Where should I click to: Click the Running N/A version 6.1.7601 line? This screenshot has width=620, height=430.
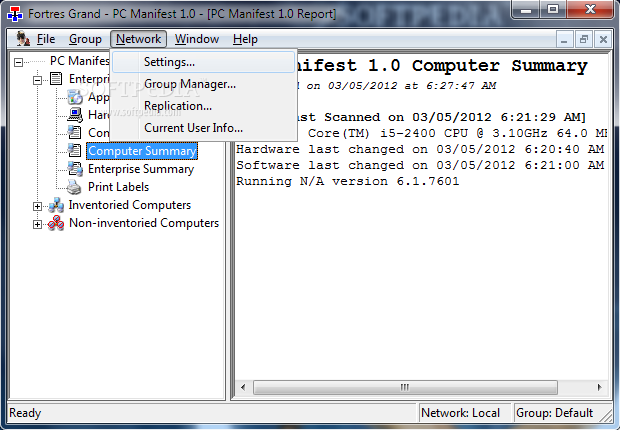click(x=348, y=181)
